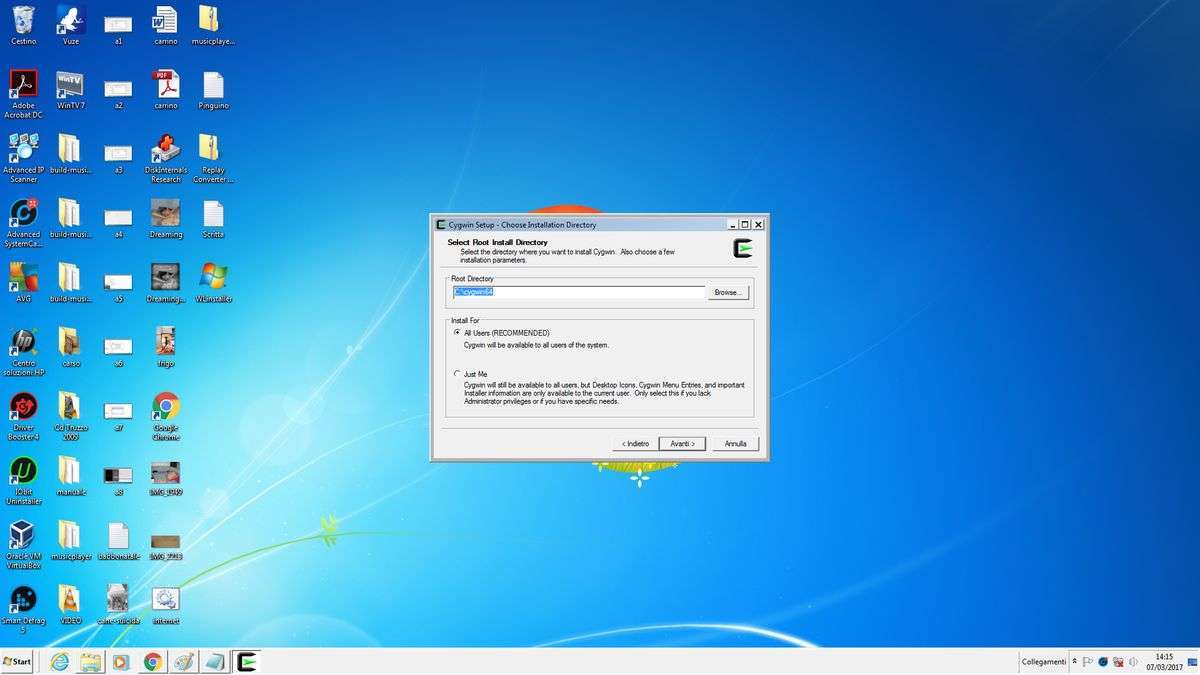1200x675 pixels.
Task: Click the Cygwin Setup taskbar button
Action: click(x=246, y=661)
